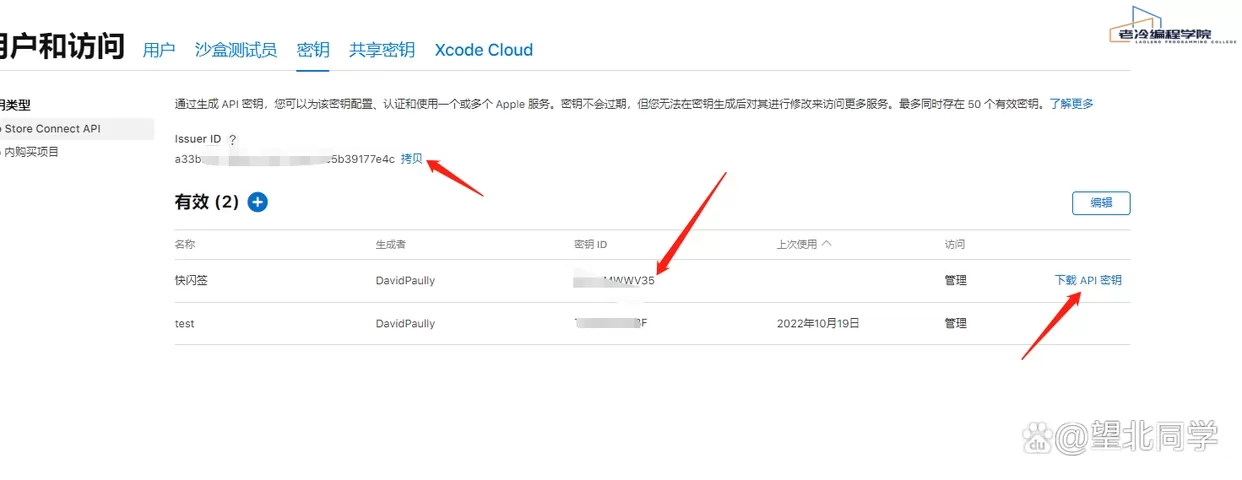This screenshot has width=1242, height=480.
Task: Select Store Connect API in sidebar
Action: point(77,128)
